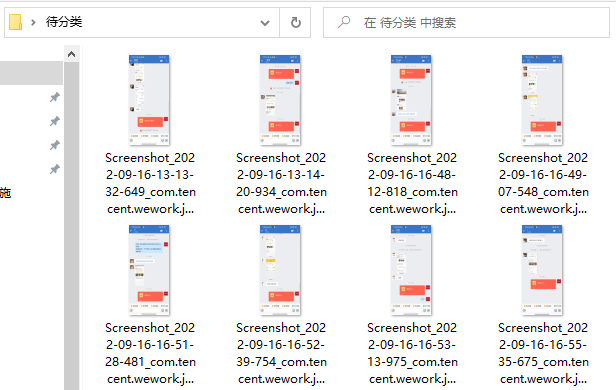Click the search magnifier icon
Screen dimensions: 616x390
pyautogui.click(x=344, y=22)
